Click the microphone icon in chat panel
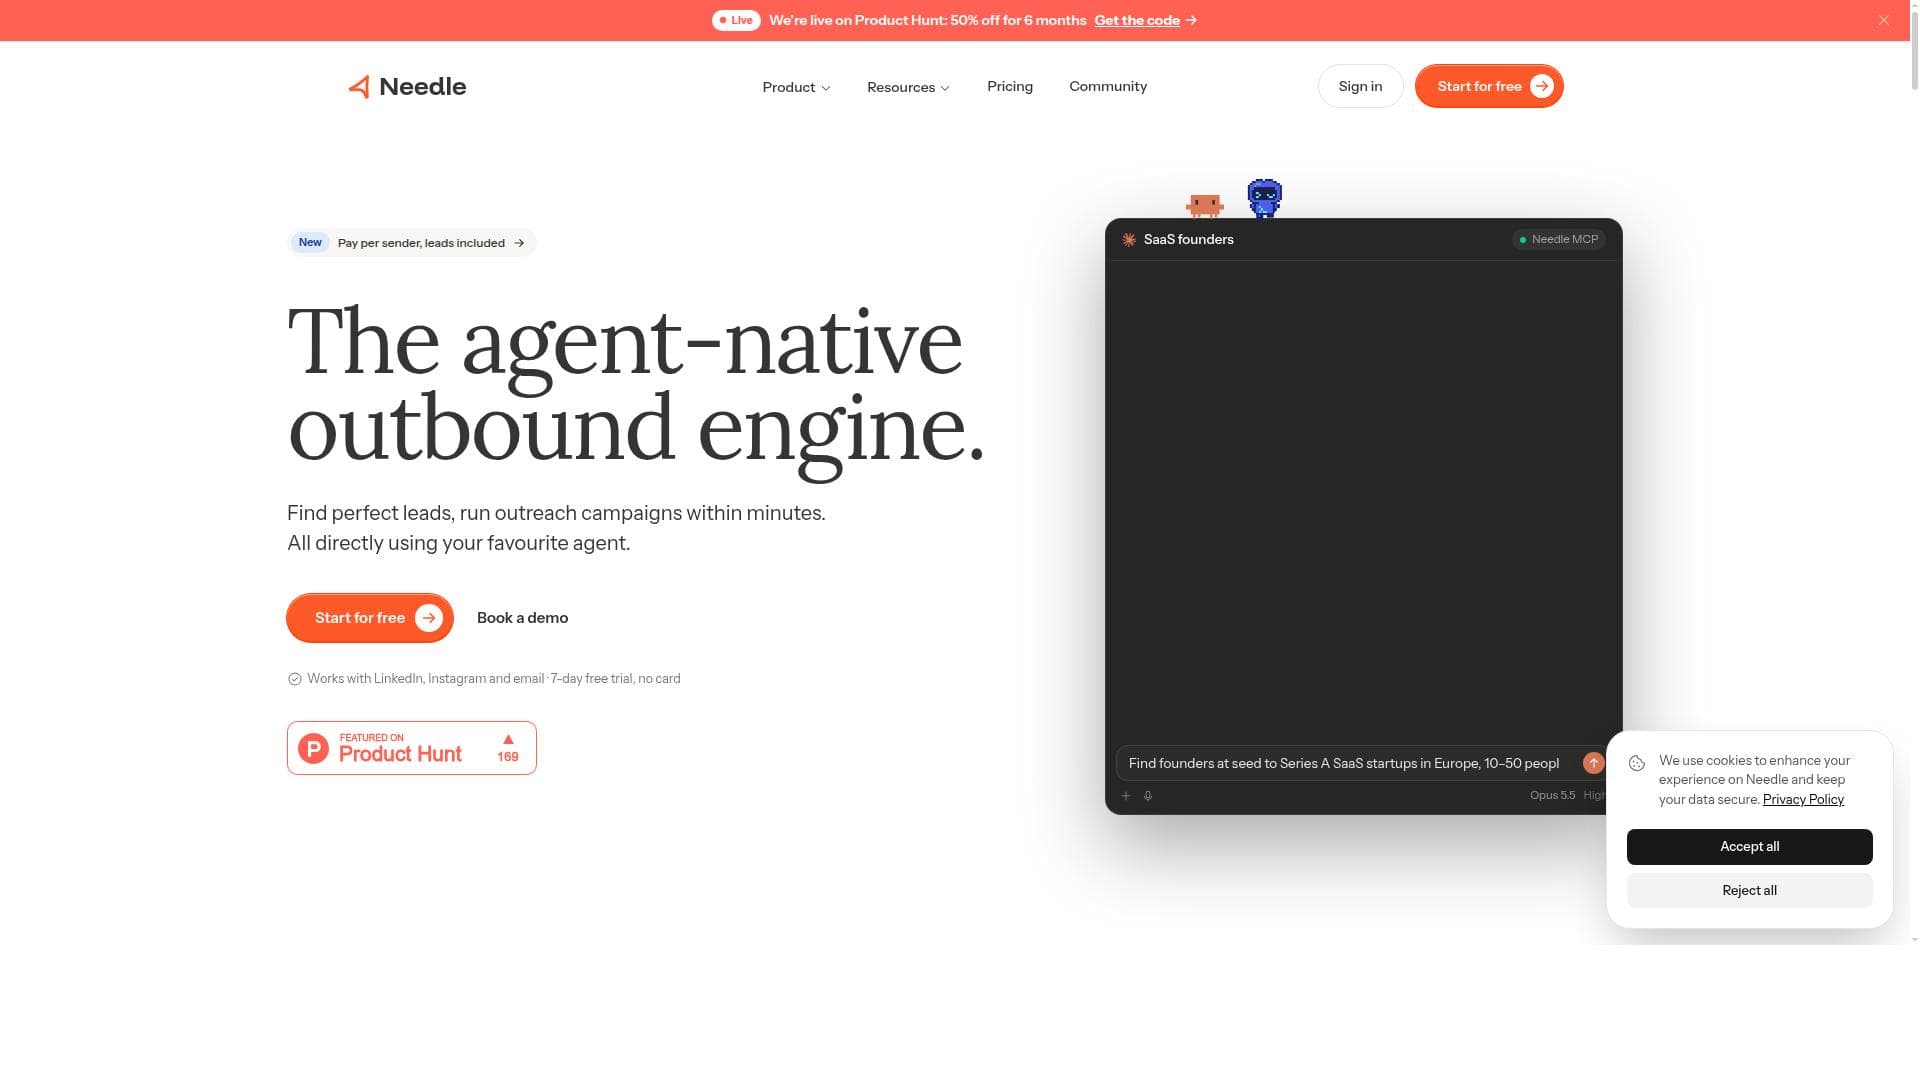1920x1080 pixels. point(1148,796)
